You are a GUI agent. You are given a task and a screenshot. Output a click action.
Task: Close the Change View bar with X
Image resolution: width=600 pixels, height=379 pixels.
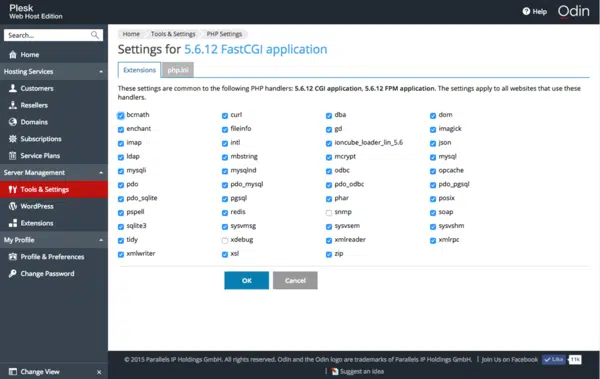(99, 372)
